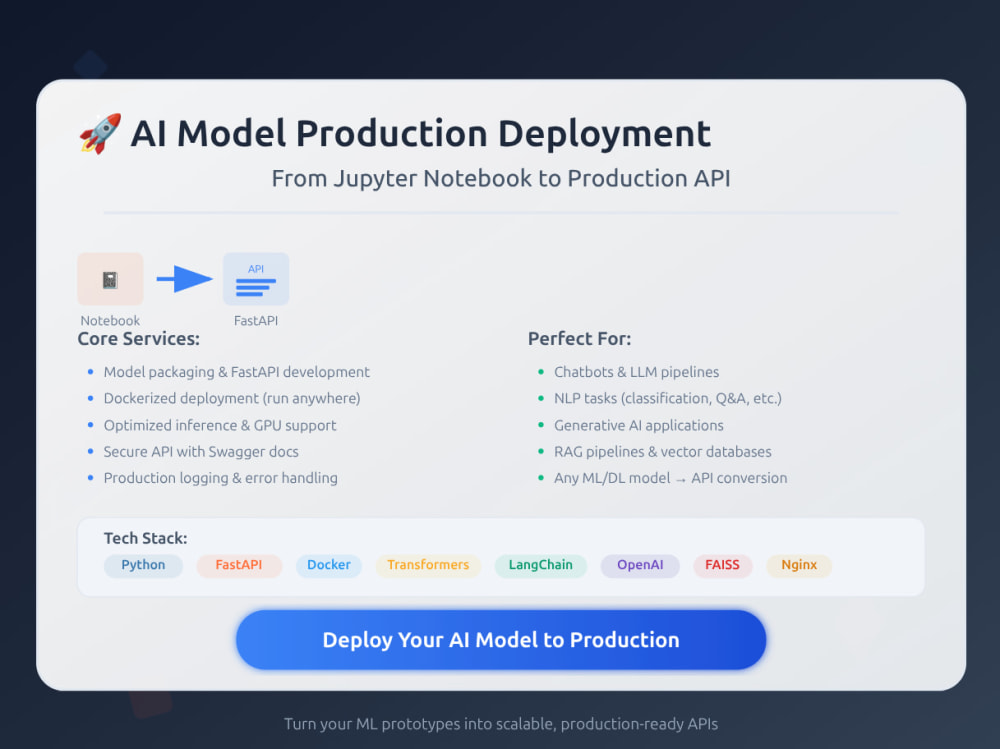Click Deploy Your AI Model to Production

[x=501, y=639]
